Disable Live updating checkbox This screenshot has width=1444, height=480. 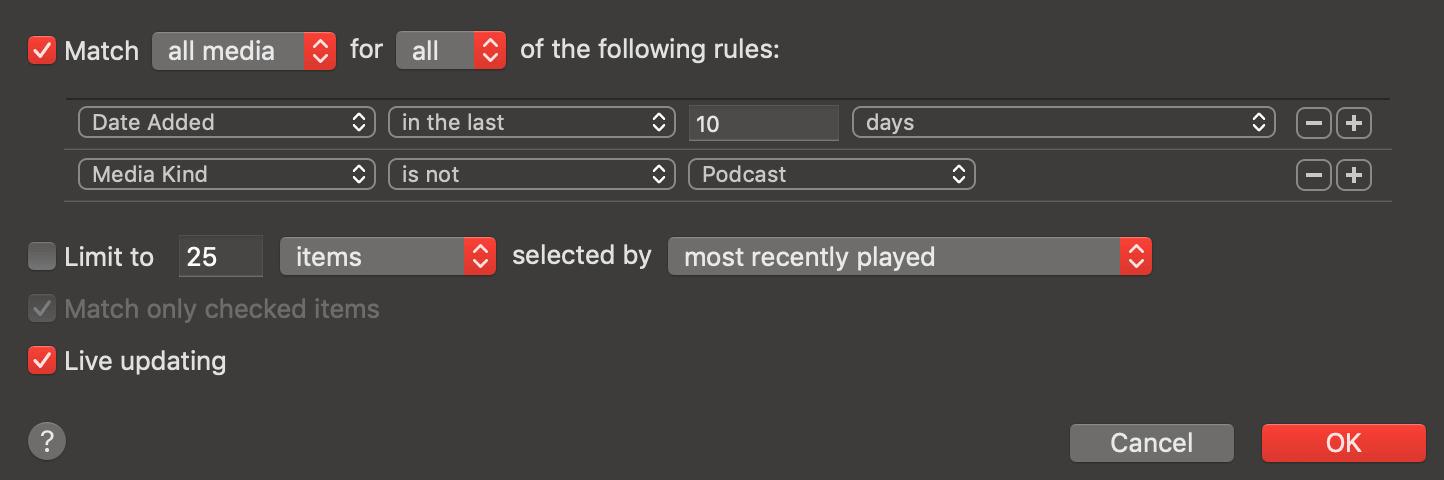click(42, 360)
